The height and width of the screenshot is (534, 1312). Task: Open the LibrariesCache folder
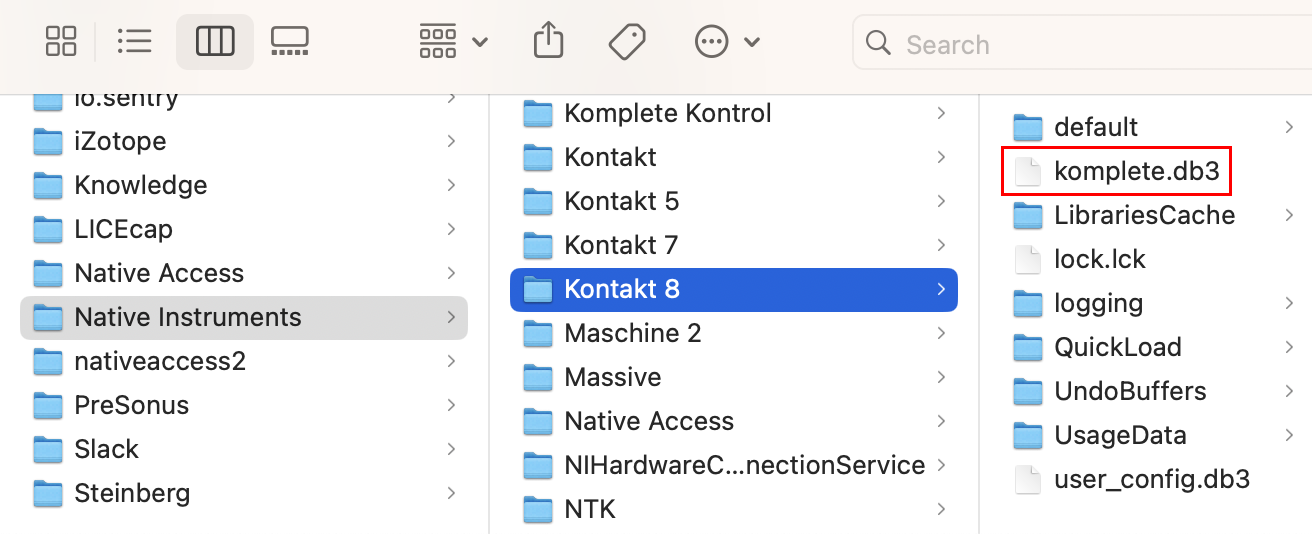click(1144, 215)
